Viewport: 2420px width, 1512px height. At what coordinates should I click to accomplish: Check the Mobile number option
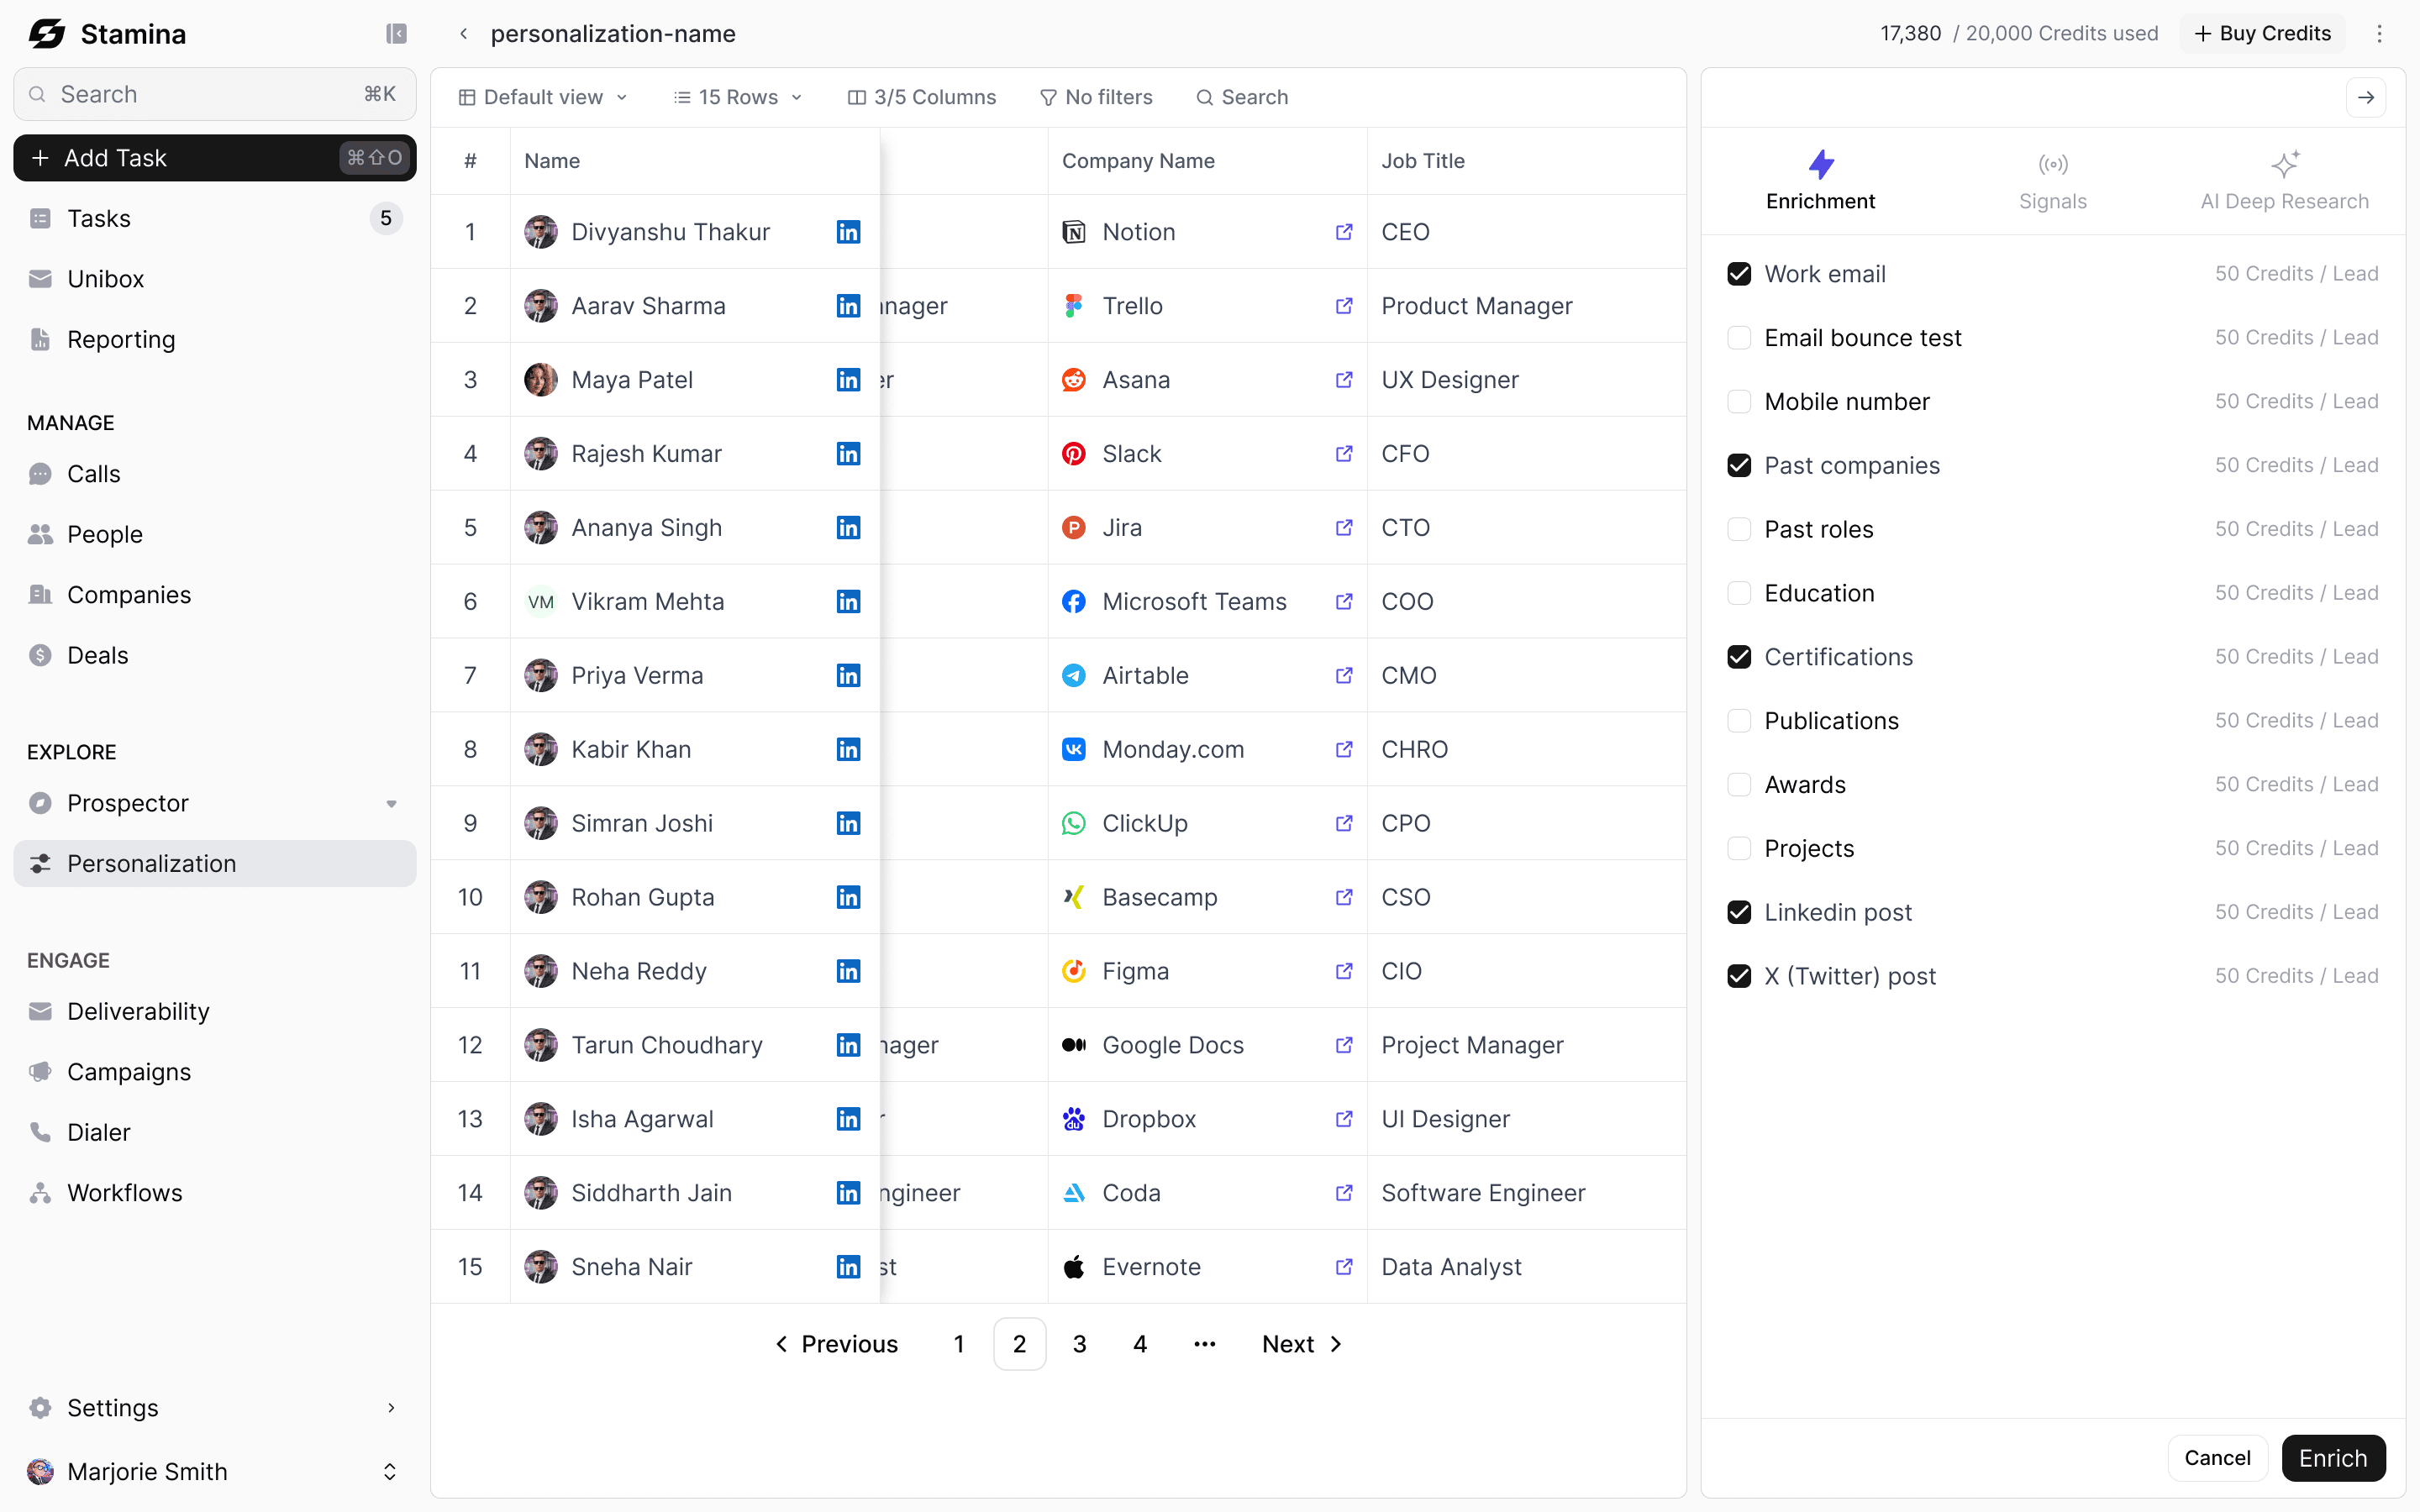(x=1739, y=402)
